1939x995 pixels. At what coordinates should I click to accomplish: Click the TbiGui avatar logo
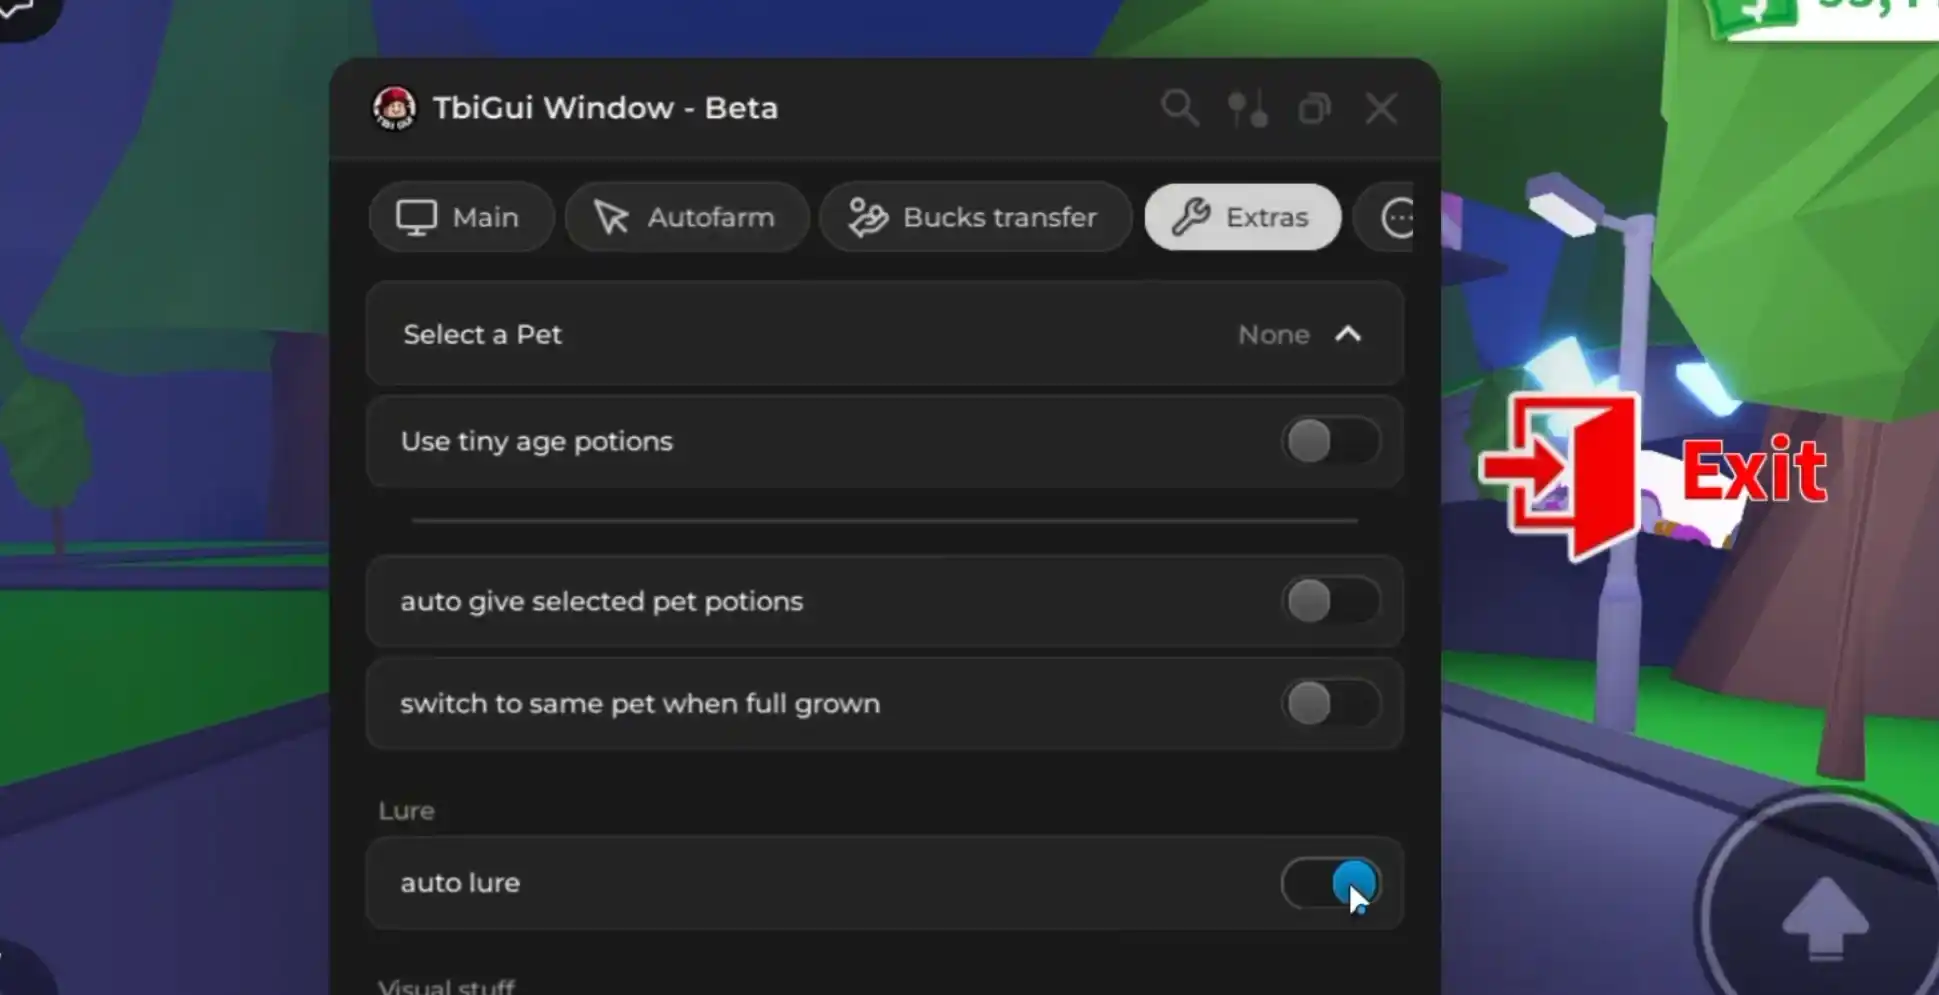[394, 108]
